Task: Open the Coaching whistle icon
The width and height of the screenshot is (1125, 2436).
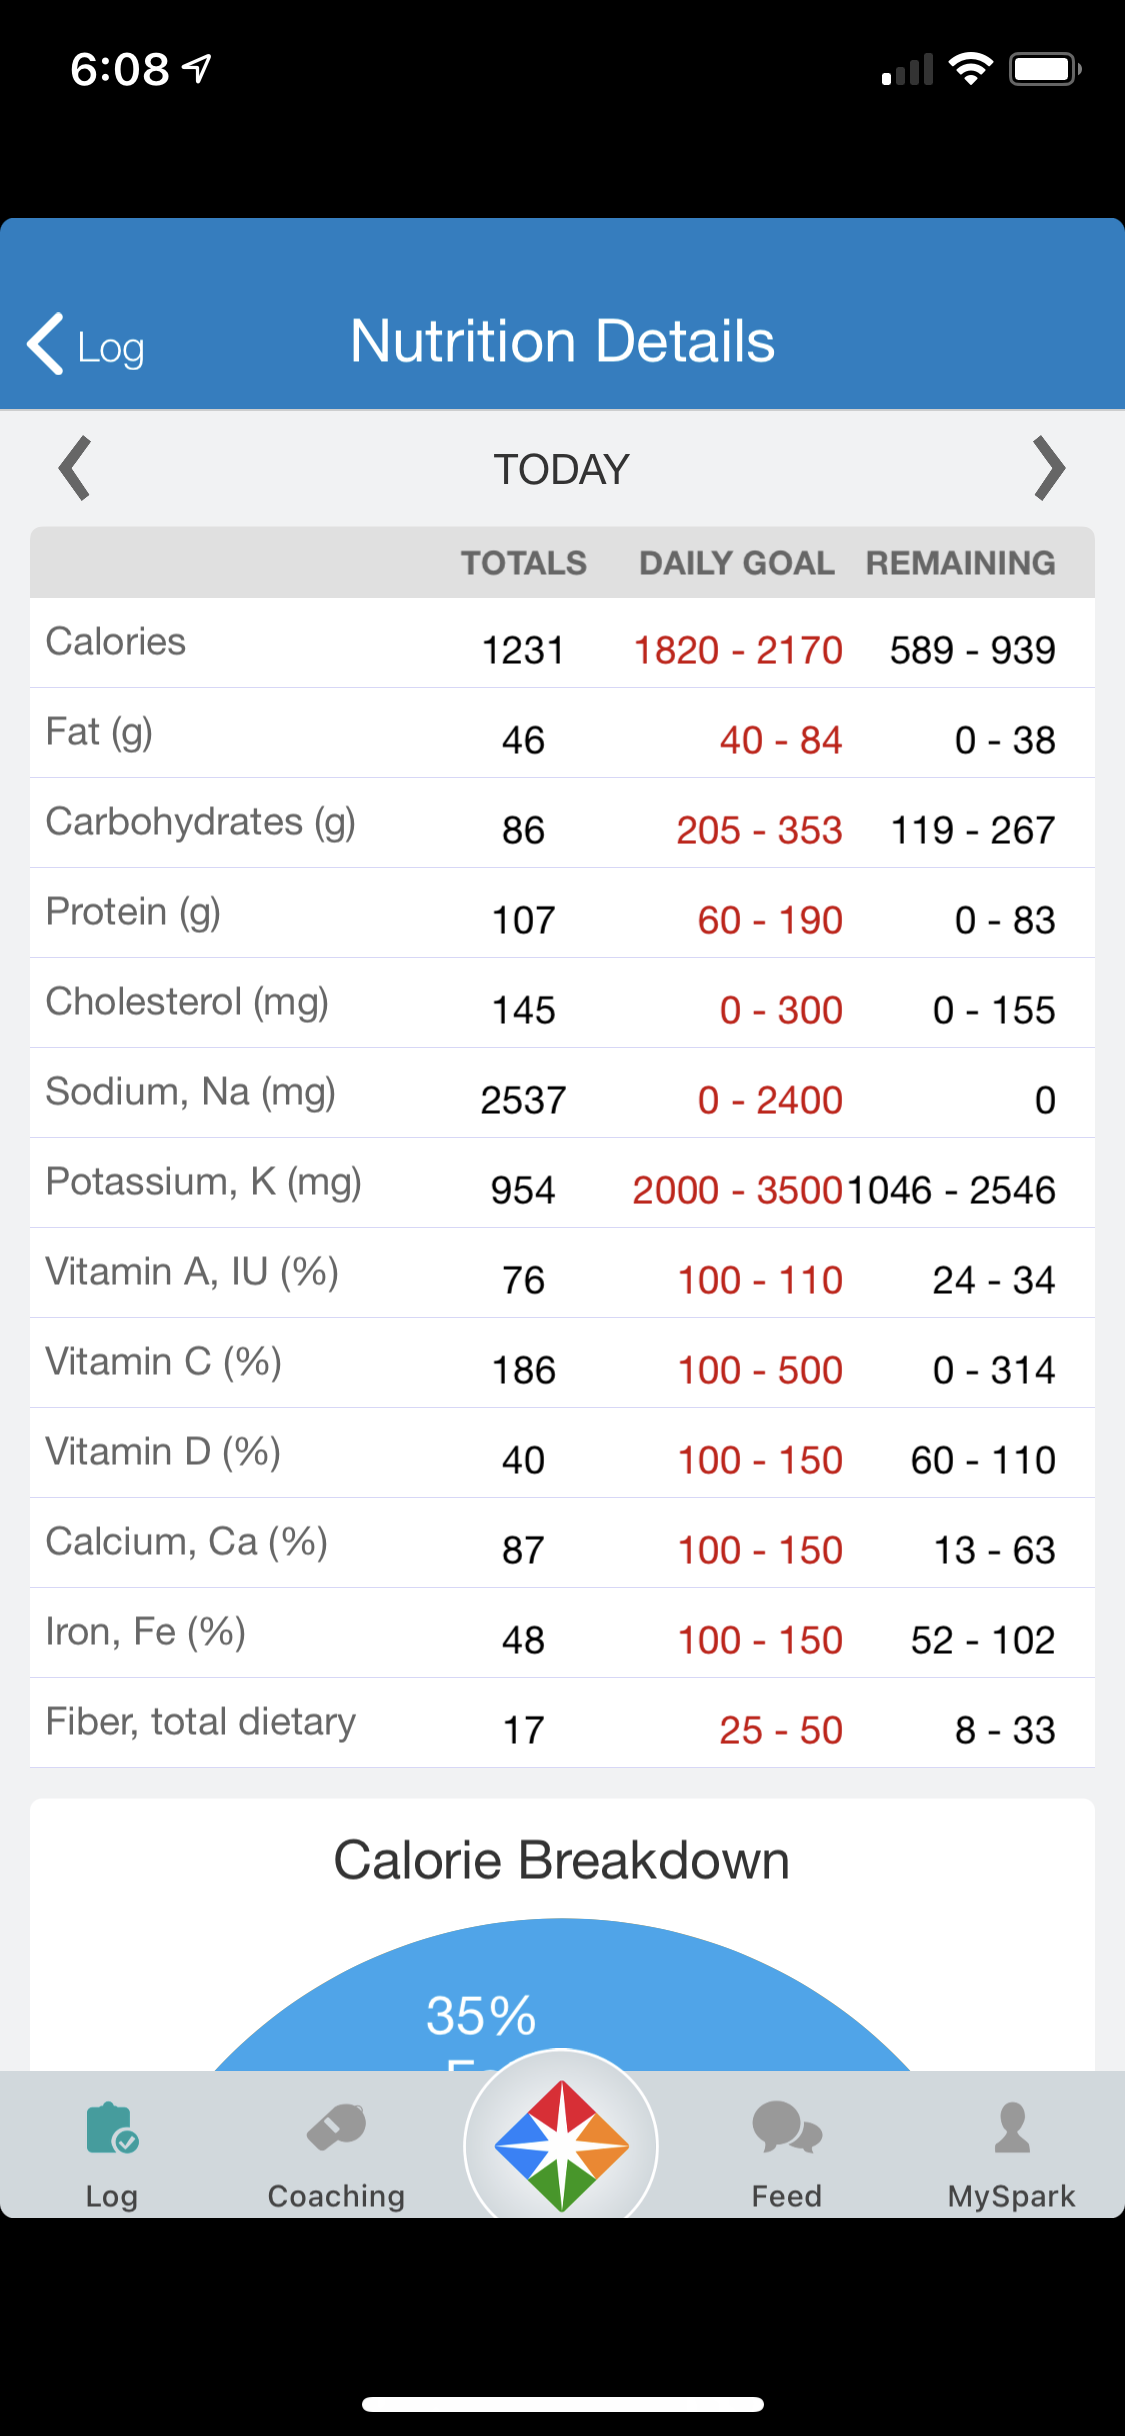Action: coord(336,2127)
